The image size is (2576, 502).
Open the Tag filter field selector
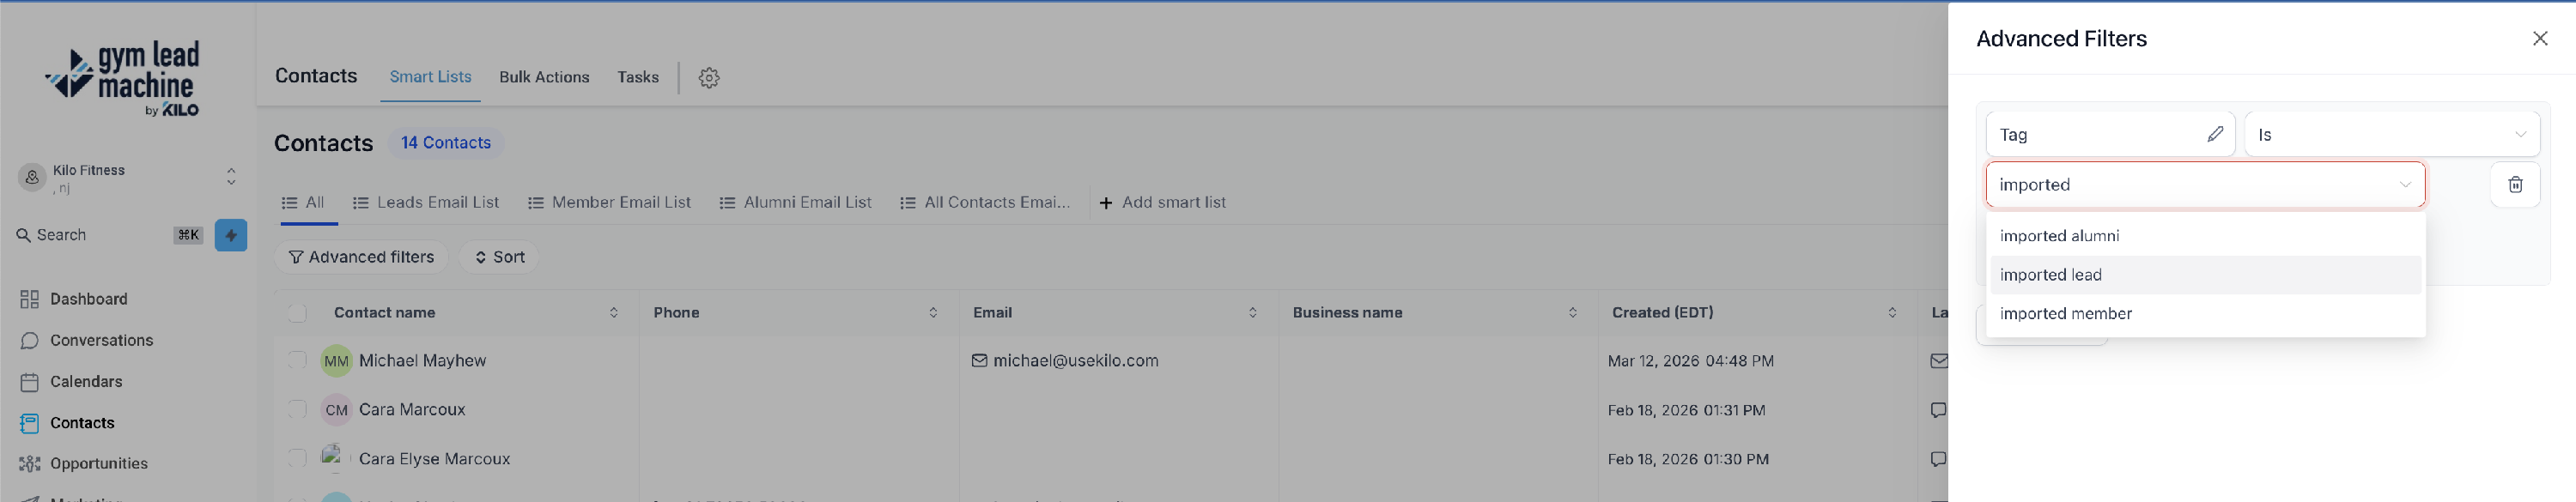2110,134
